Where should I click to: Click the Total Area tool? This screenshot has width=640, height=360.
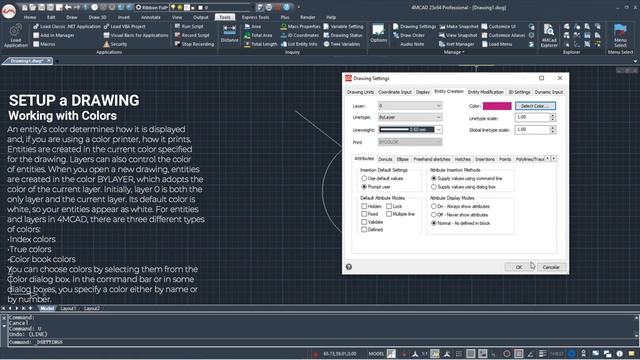[x=258, y=35]
